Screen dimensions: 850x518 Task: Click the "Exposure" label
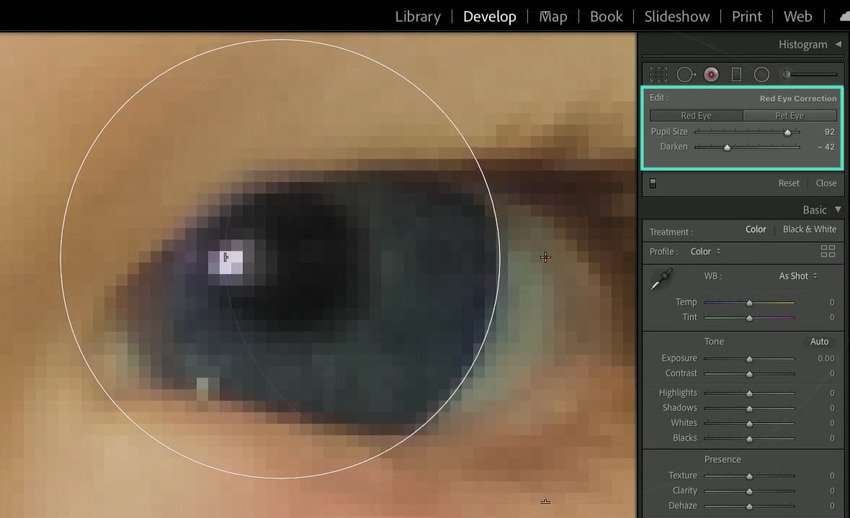click(x=679, y=358)
